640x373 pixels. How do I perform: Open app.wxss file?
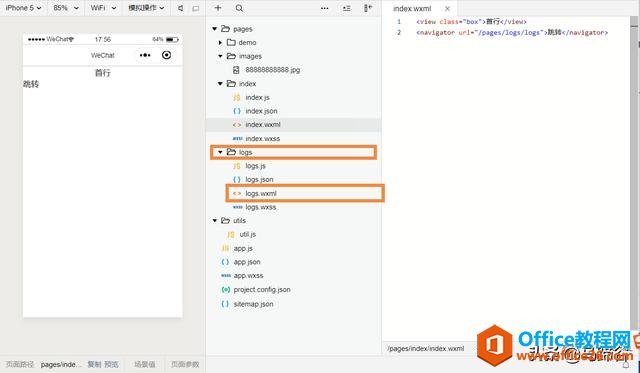248,276
